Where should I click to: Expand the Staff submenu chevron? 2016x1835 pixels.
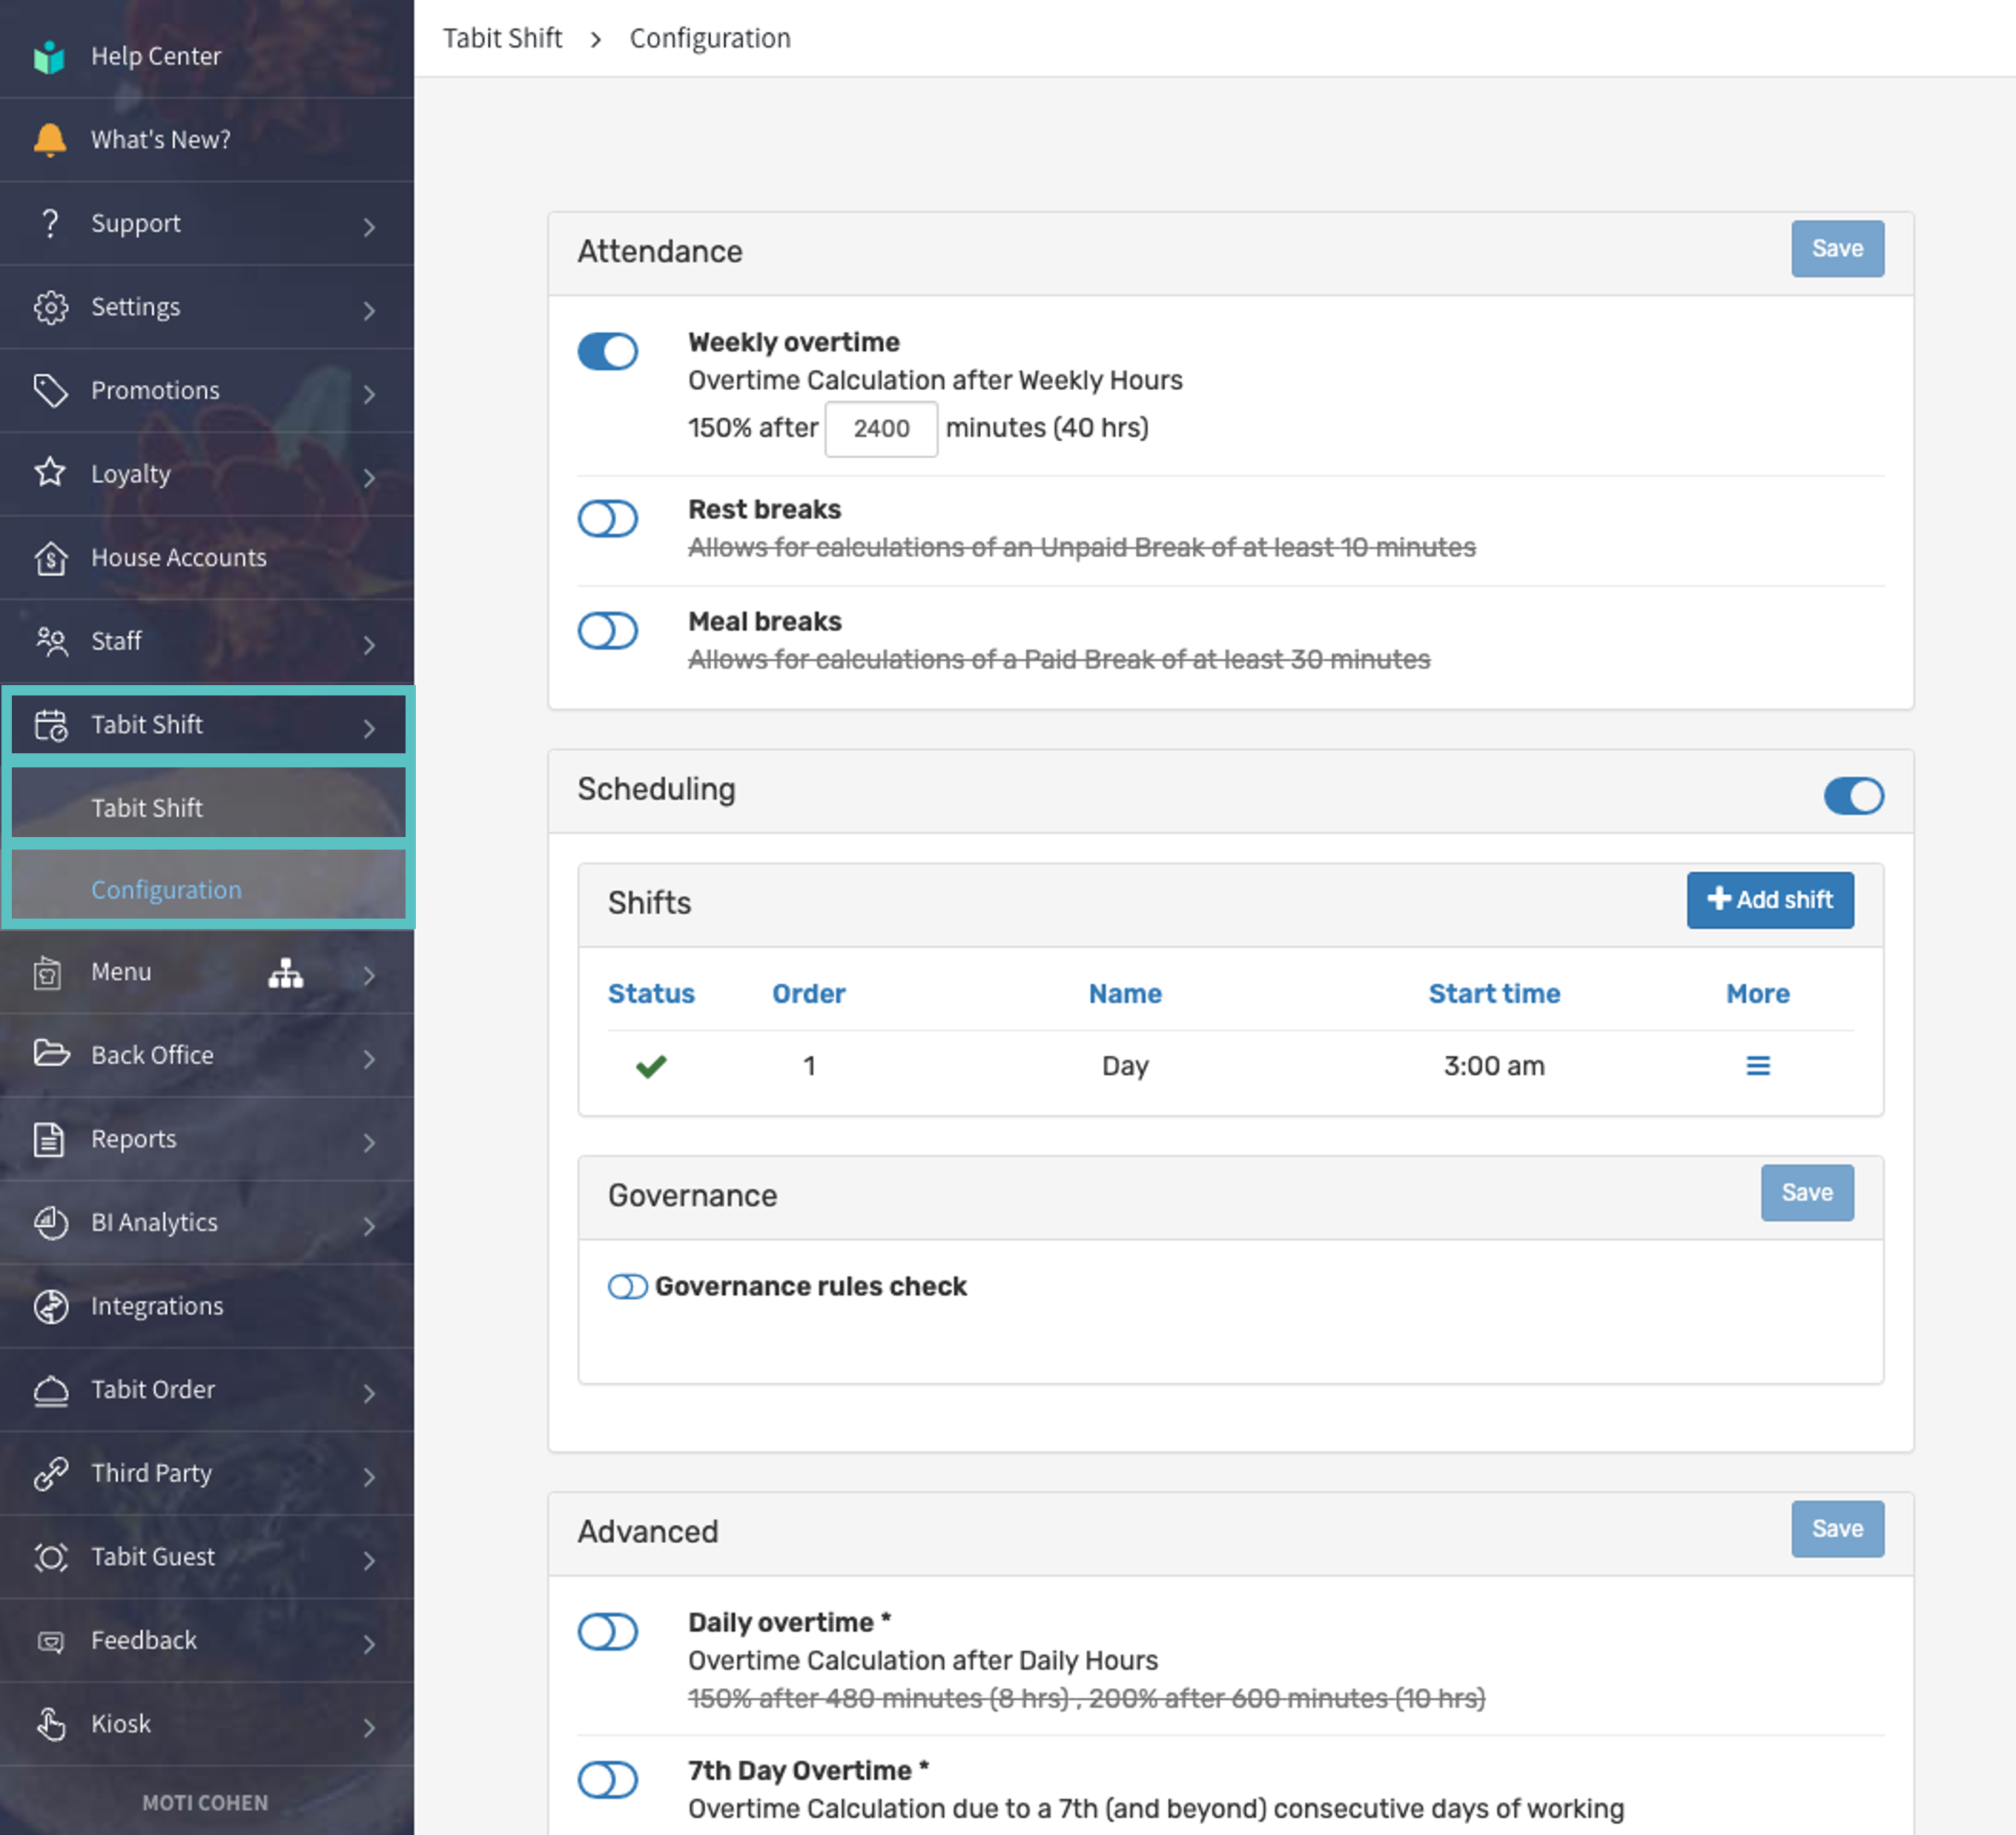[x=369, y=645]
